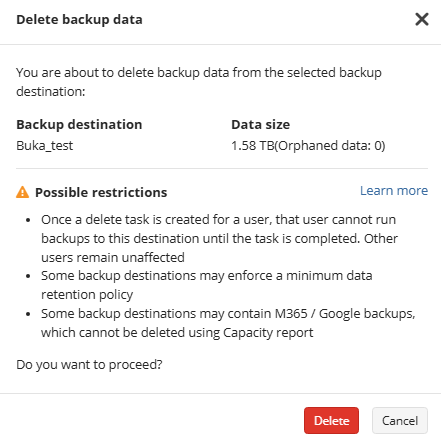Click the Backup destination column header
The width and height of the screenshot is (441, 446).
[79, 125]
